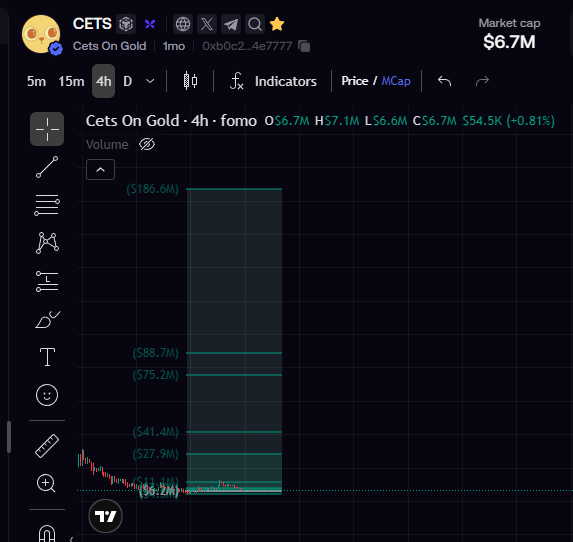Open the CETS website globe icon

click(x=183, y=24)
